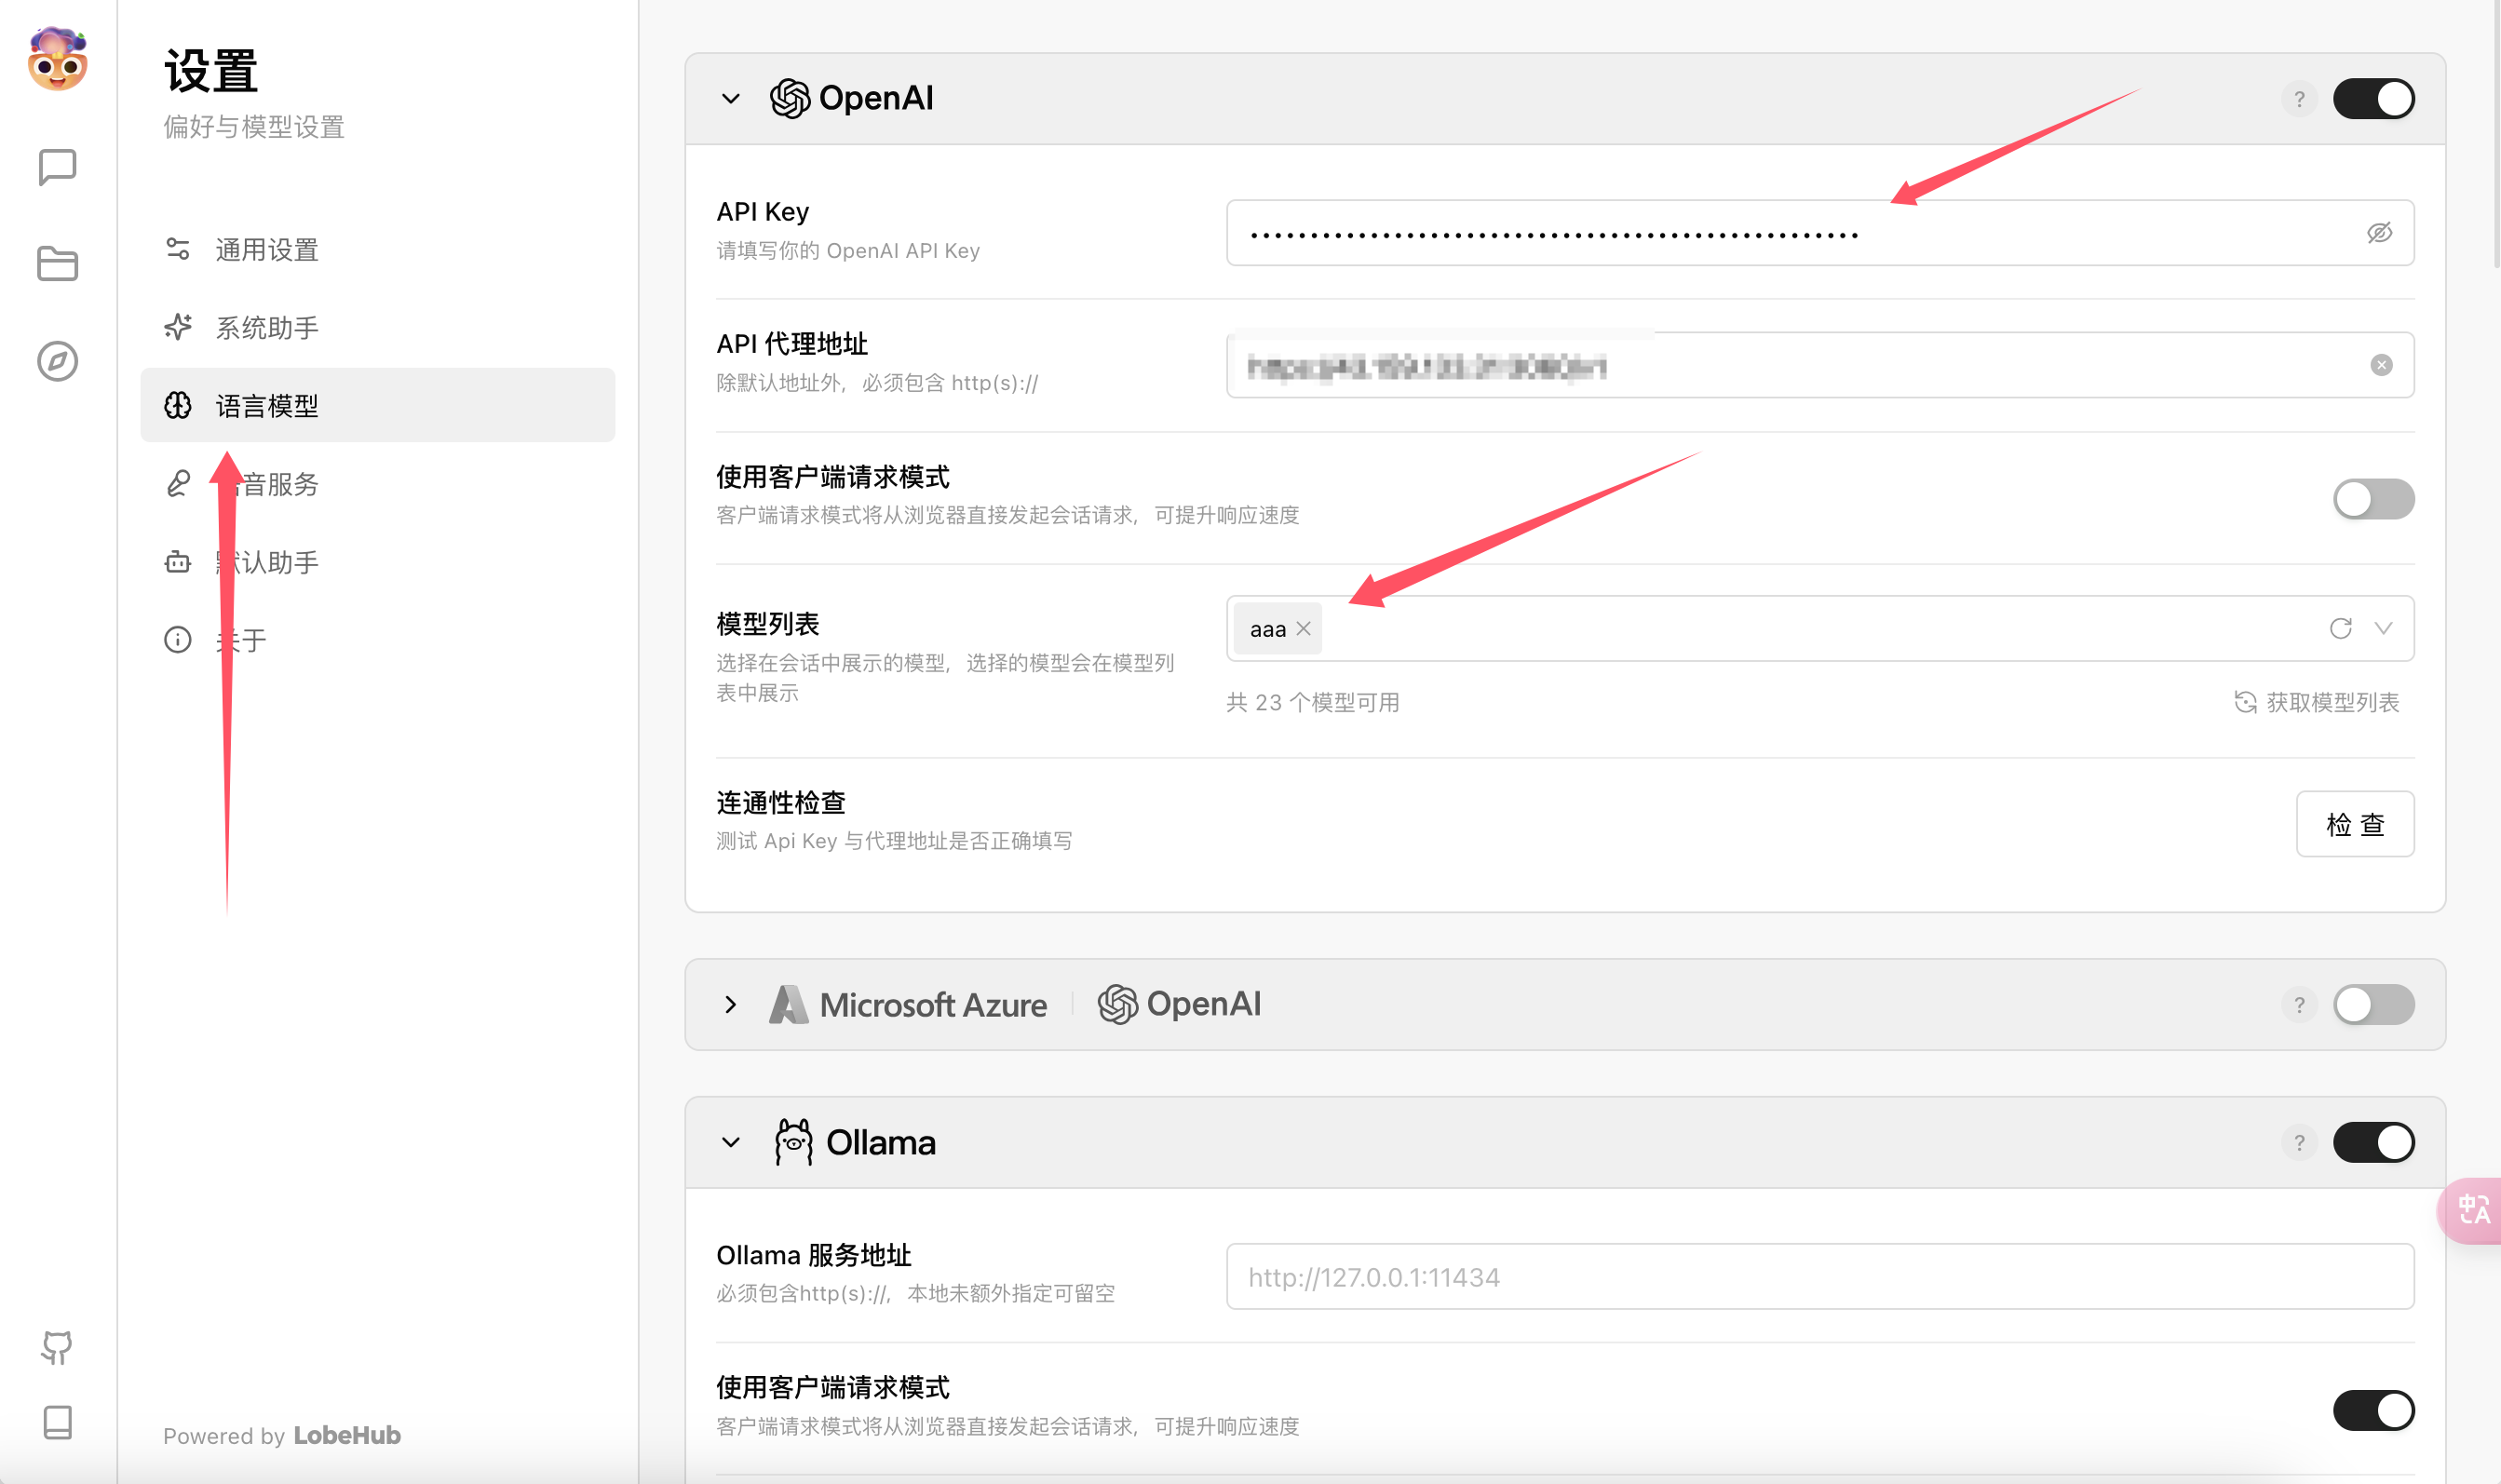2501x1484 pixels.
Task: Click the 检查 connectivity check button
Action: (x=2354, y=824)
